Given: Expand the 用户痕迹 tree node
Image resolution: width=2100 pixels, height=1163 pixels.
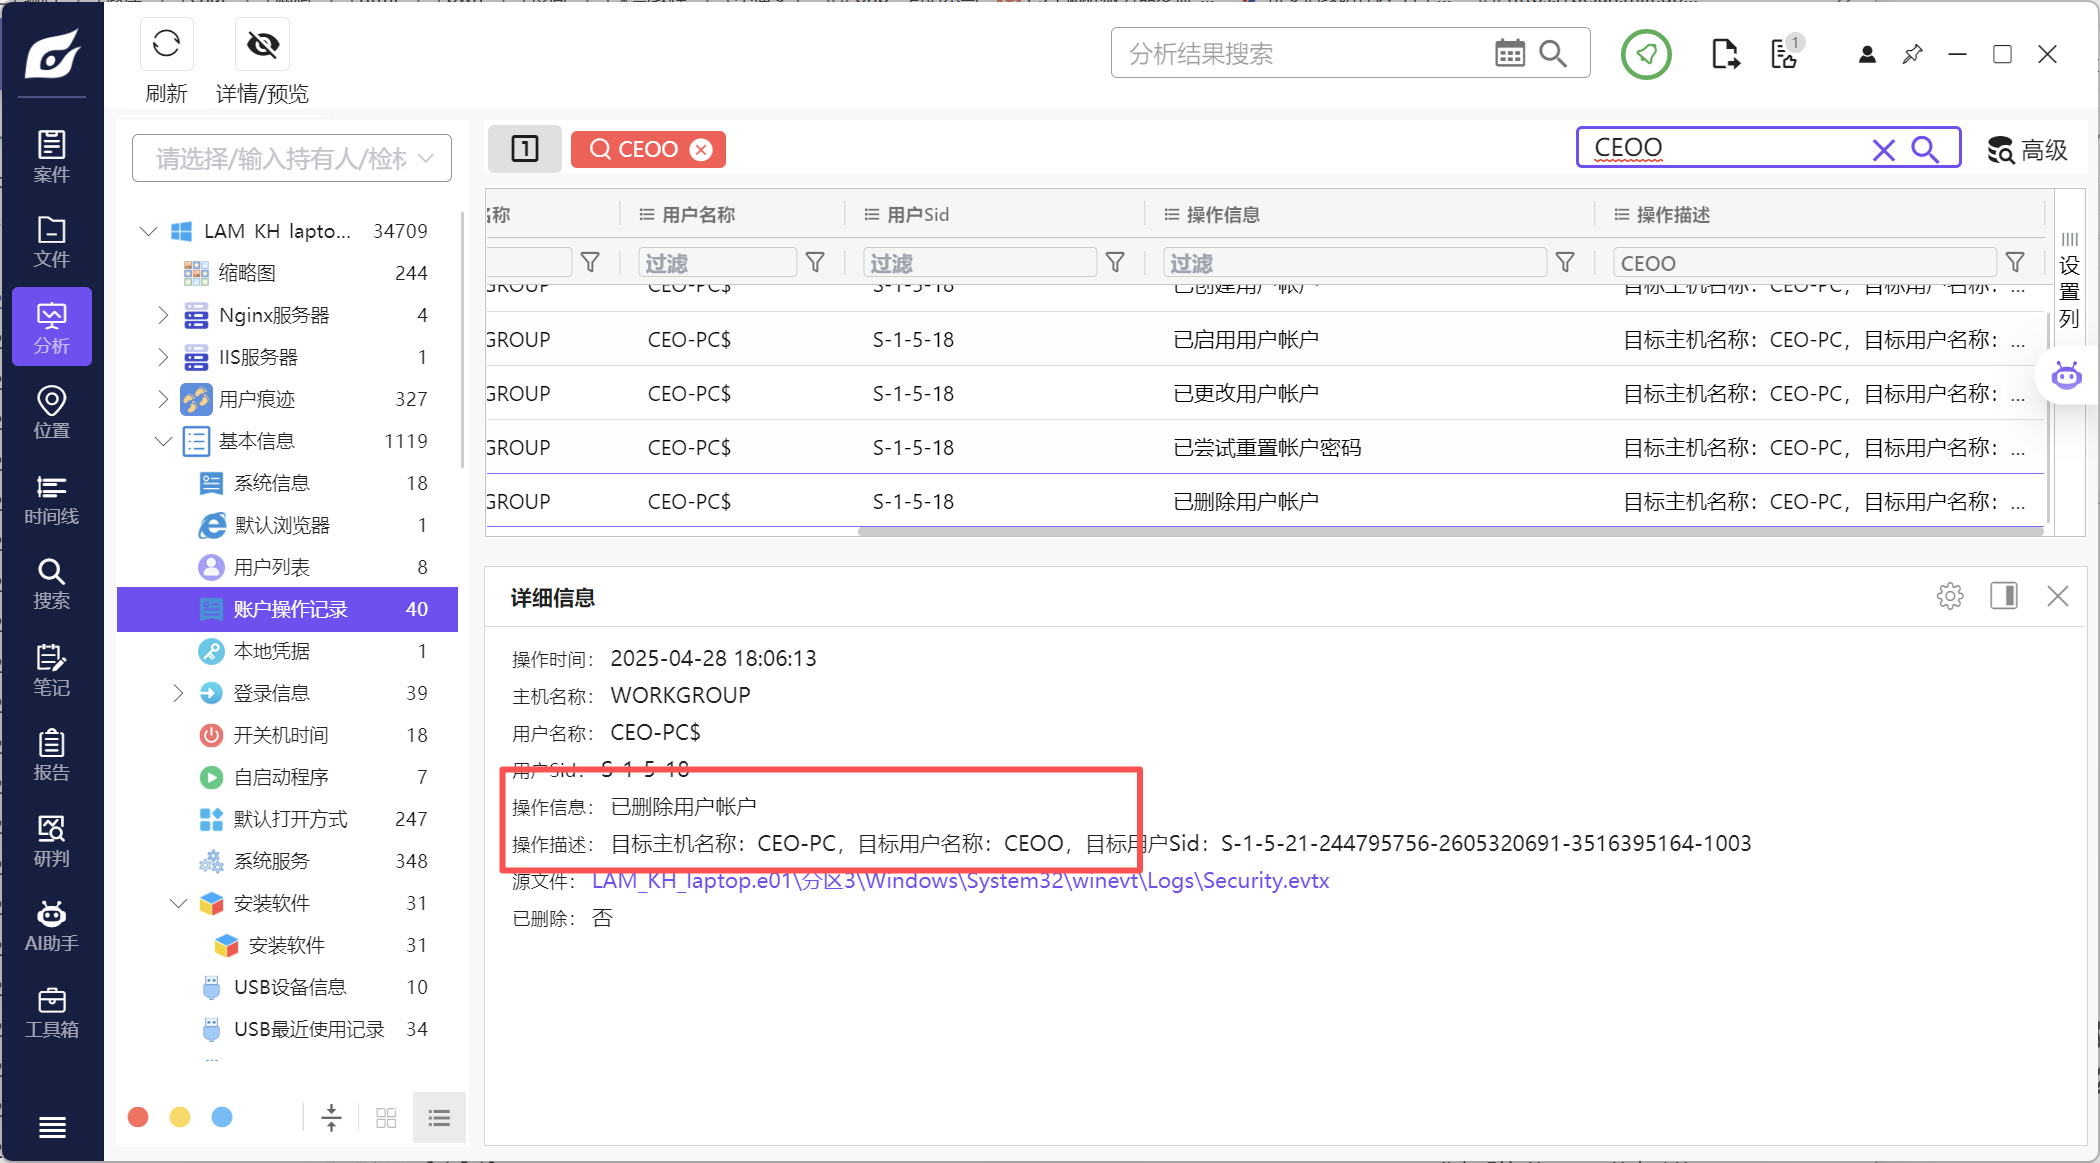Looking at the screenshot, I should (163, 399).
